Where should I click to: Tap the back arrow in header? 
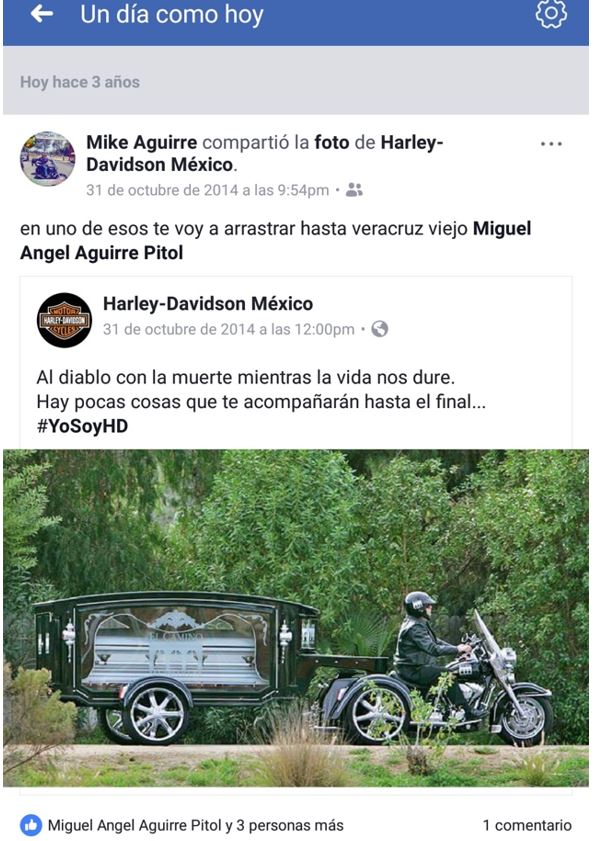pos(42,14)
